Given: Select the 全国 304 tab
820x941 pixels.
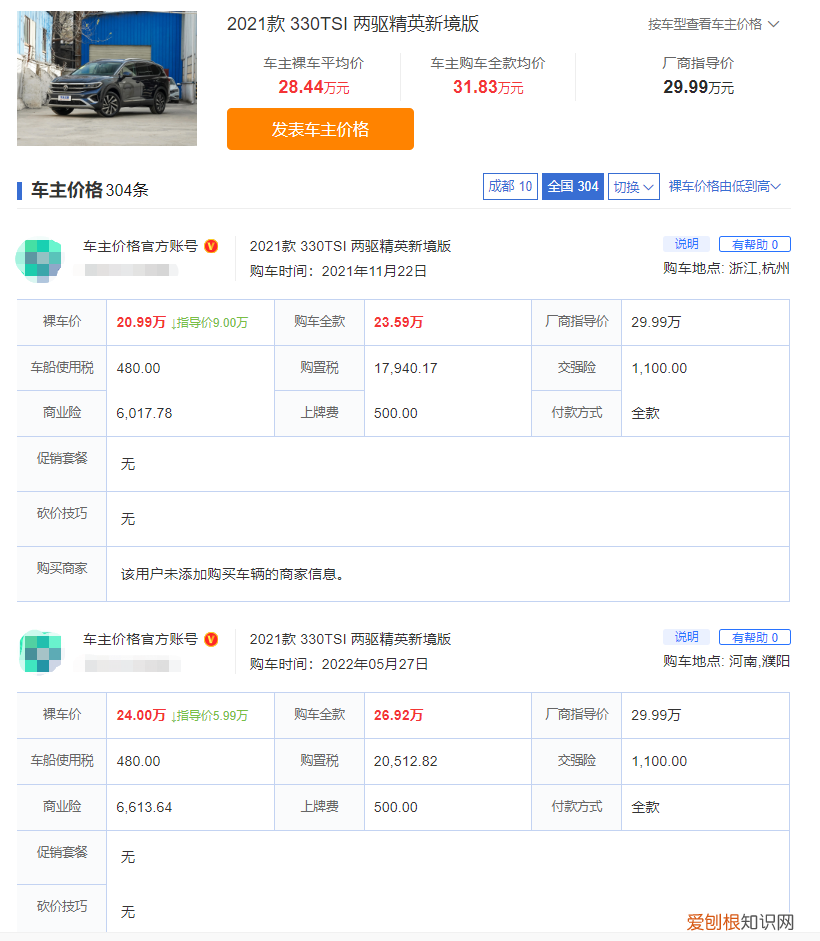Looking at the screenshot, I should click(x=572, y=186).
